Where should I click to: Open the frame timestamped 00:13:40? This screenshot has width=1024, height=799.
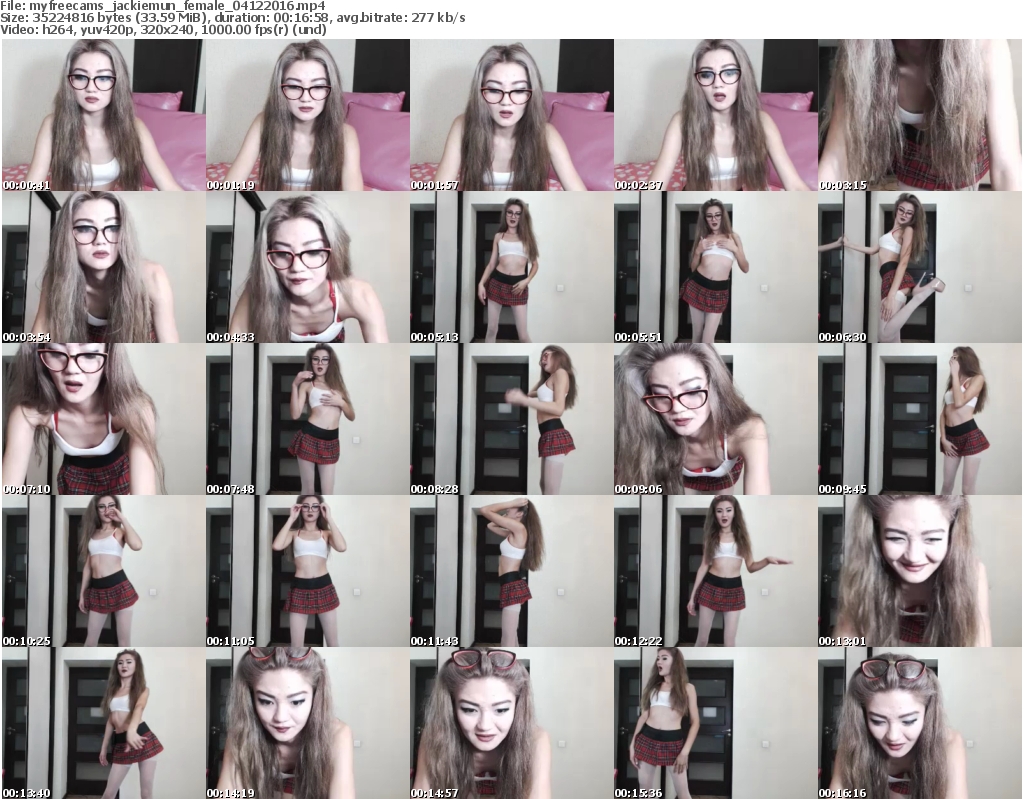103,723
